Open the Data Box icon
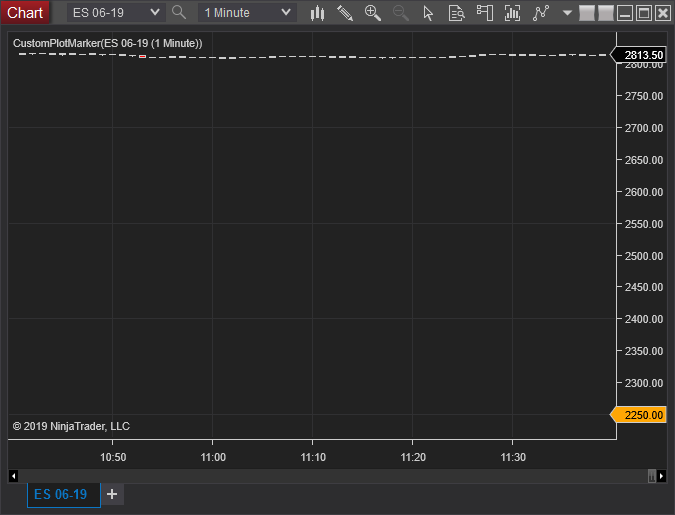The height and width of the screenshot is (515, 675). click(x=456, y=13)
